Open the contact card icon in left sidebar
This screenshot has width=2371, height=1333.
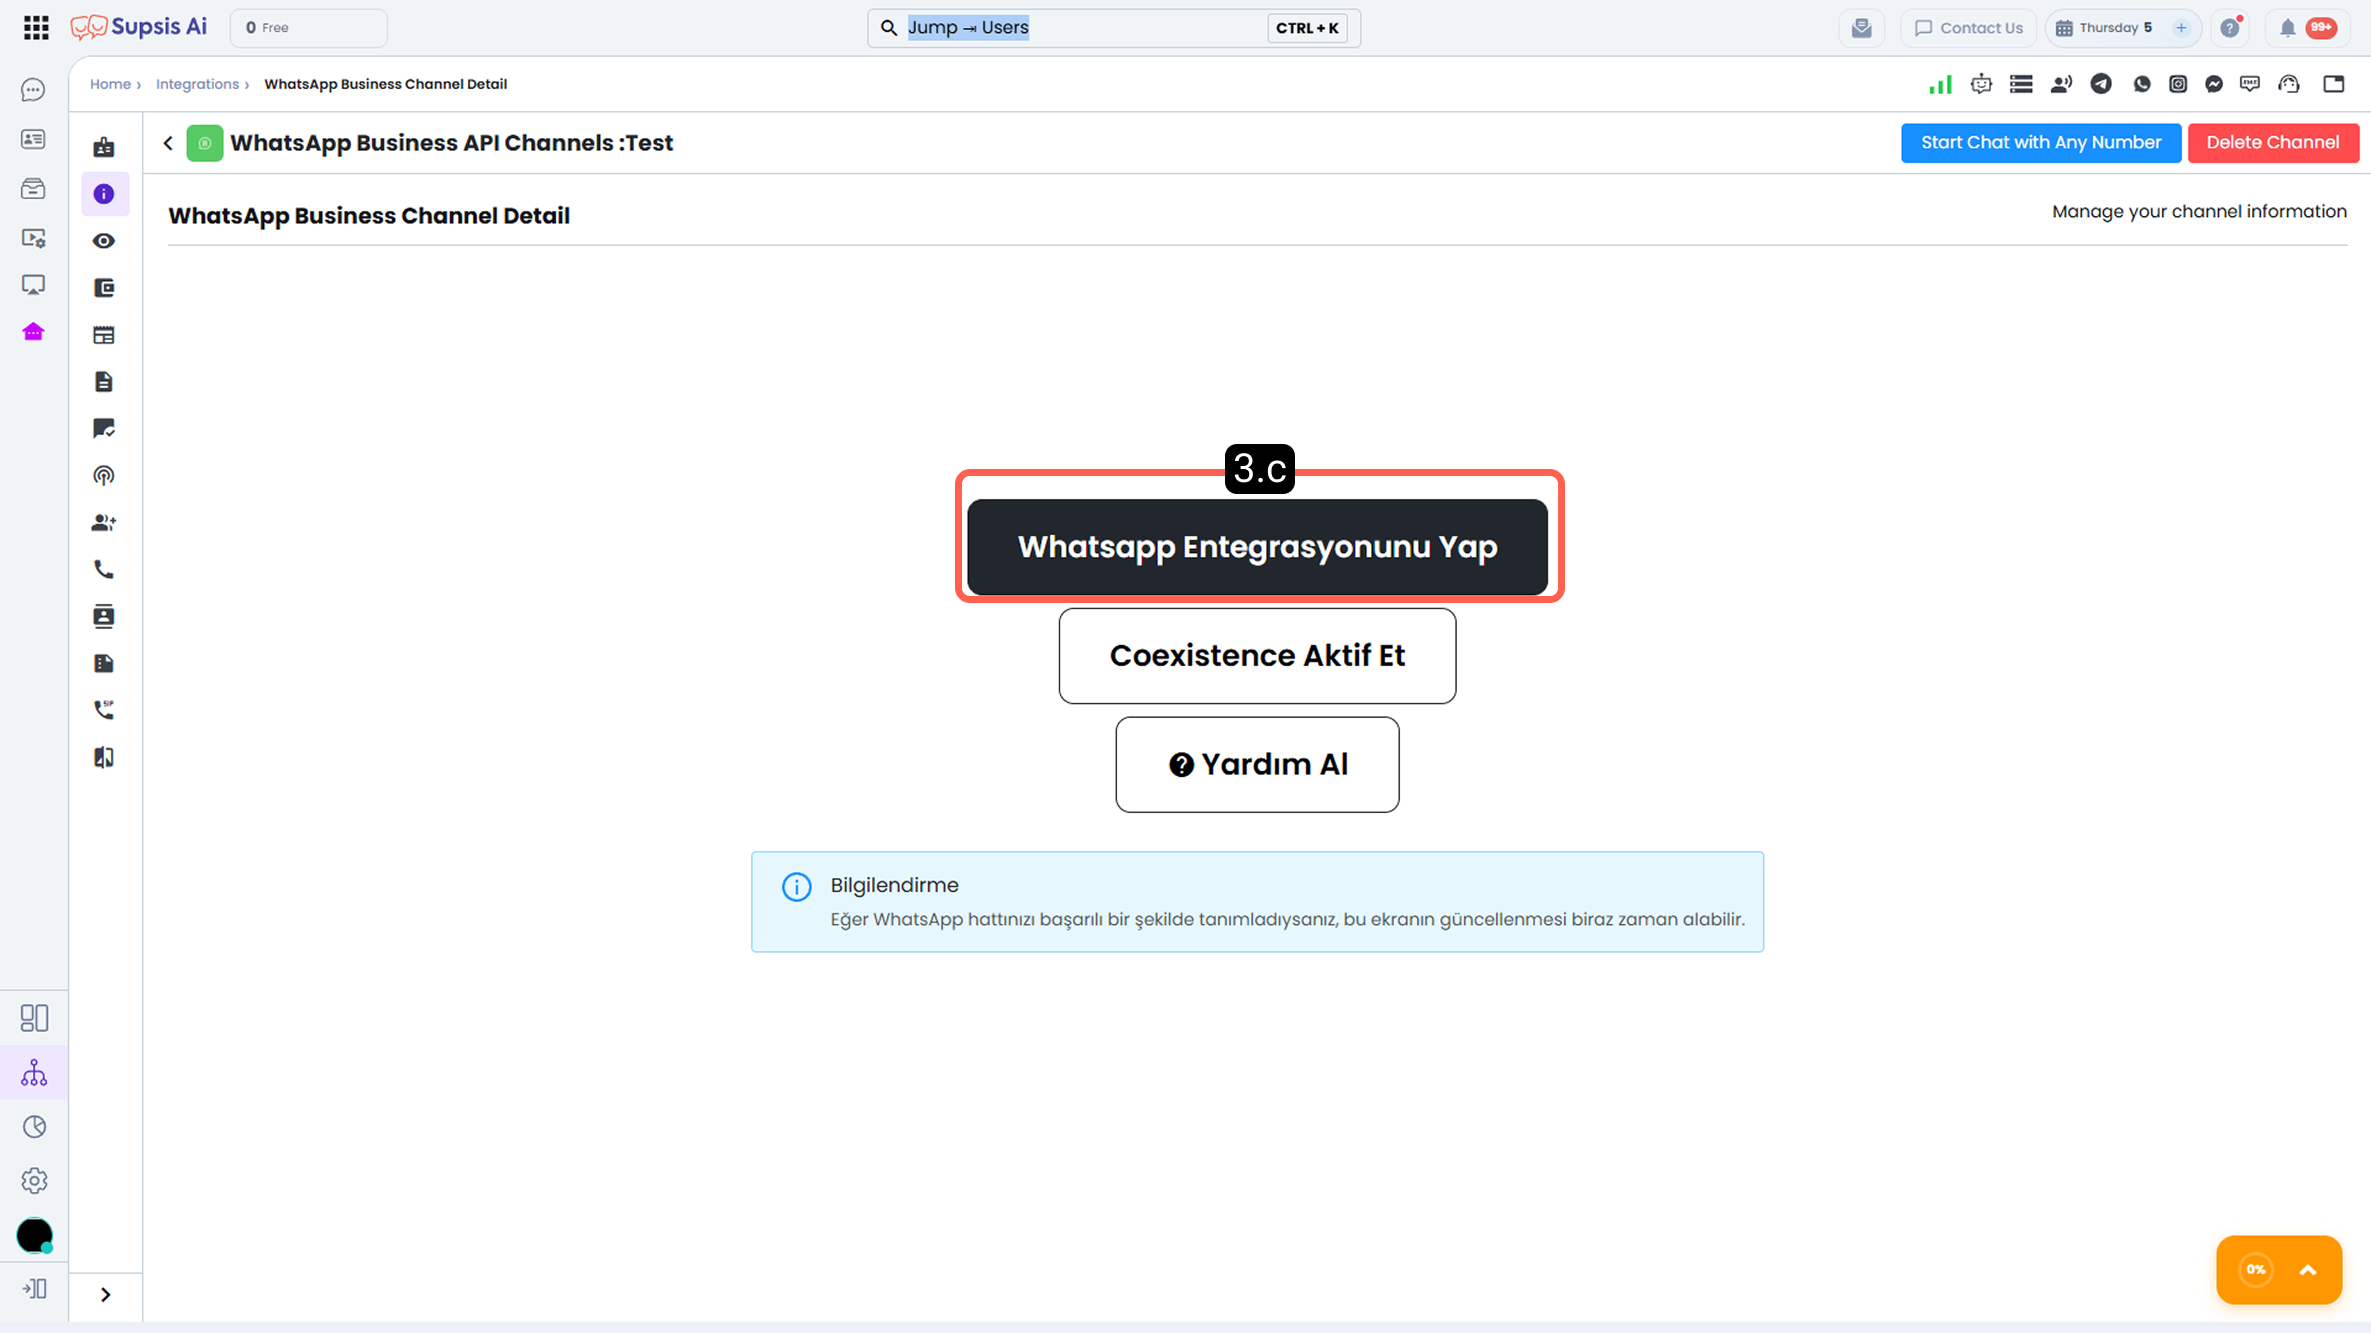(x=33, y=139)
